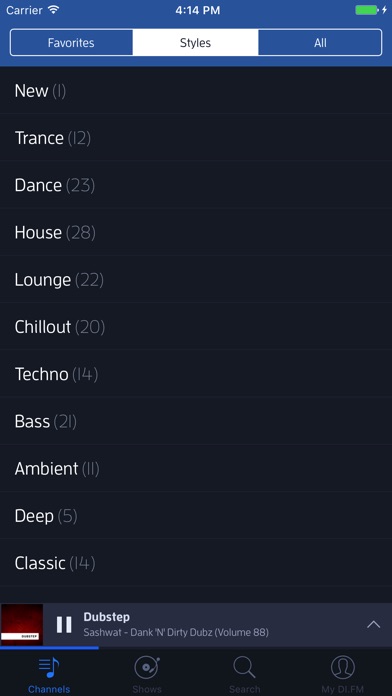Open the House style category
392x696 pixels.
(196, 232)
